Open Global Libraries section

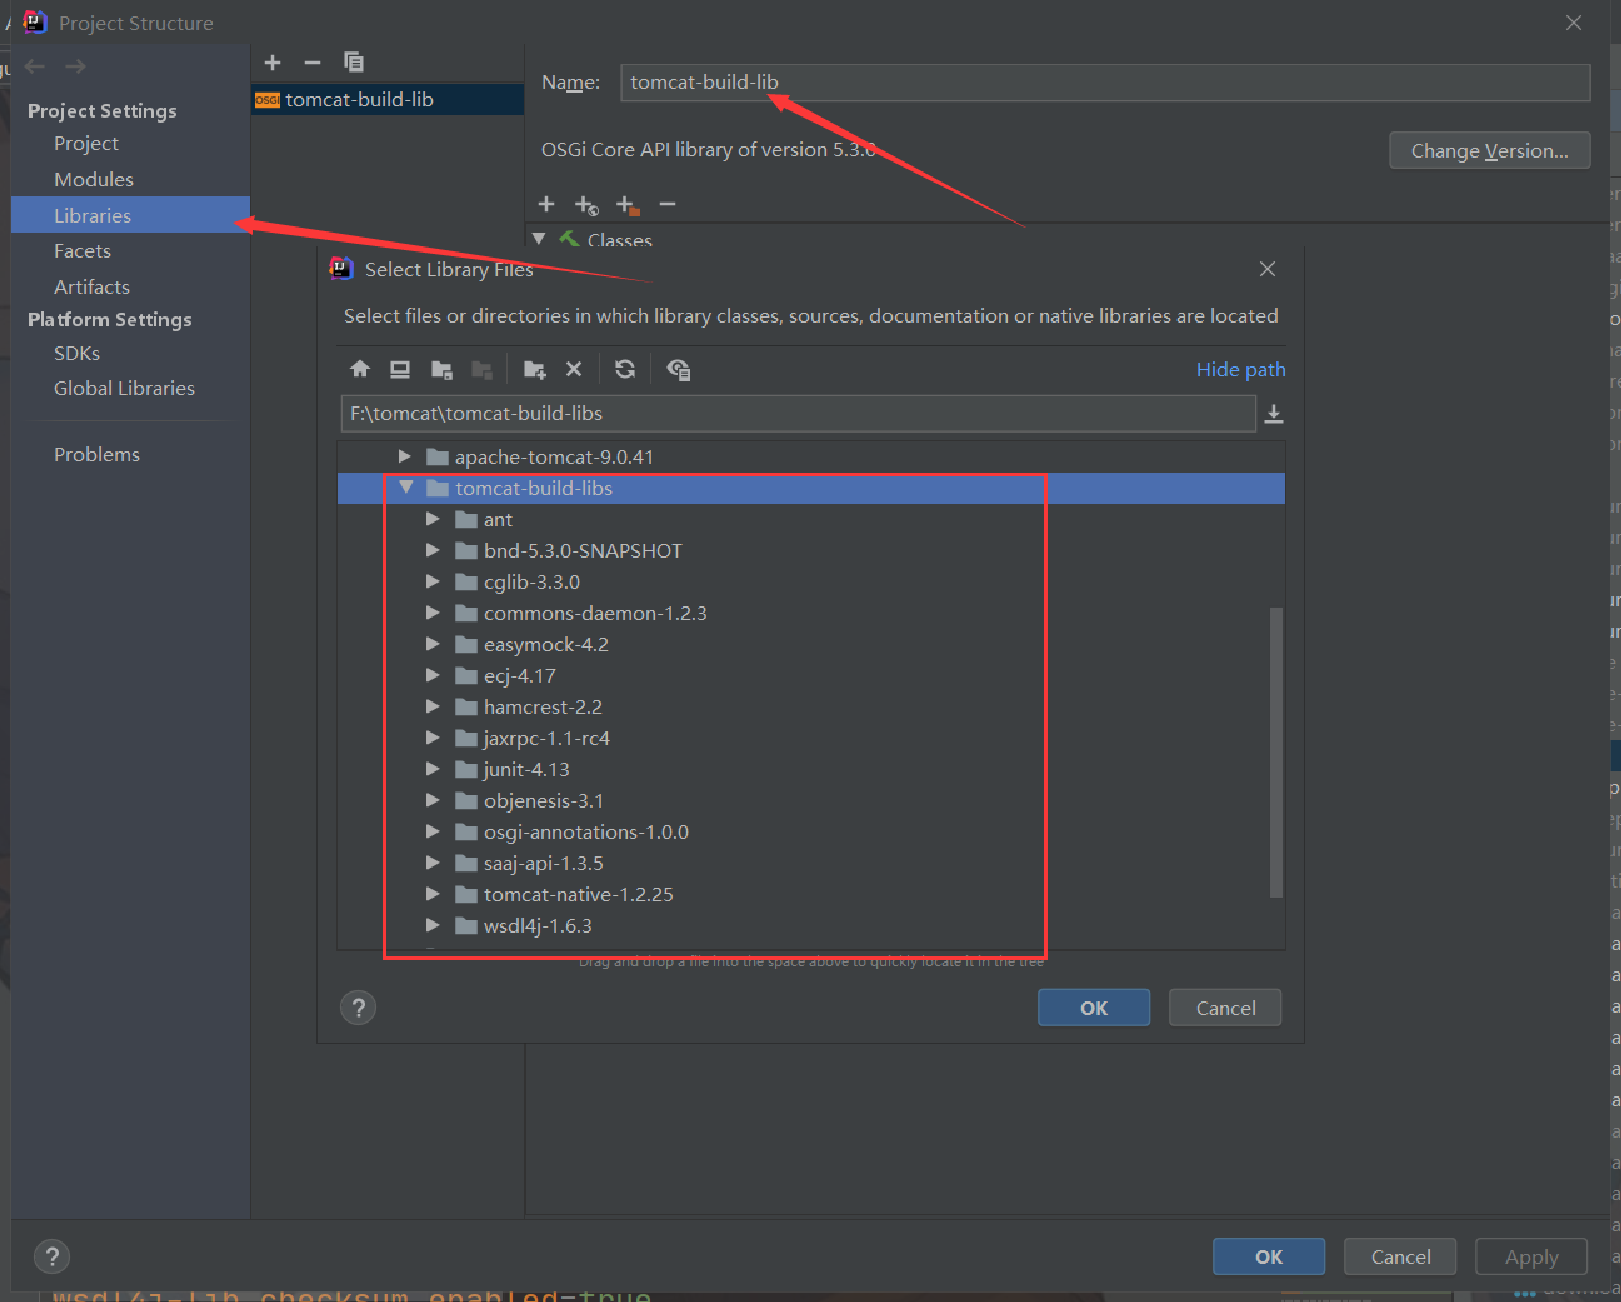(124, 388)
